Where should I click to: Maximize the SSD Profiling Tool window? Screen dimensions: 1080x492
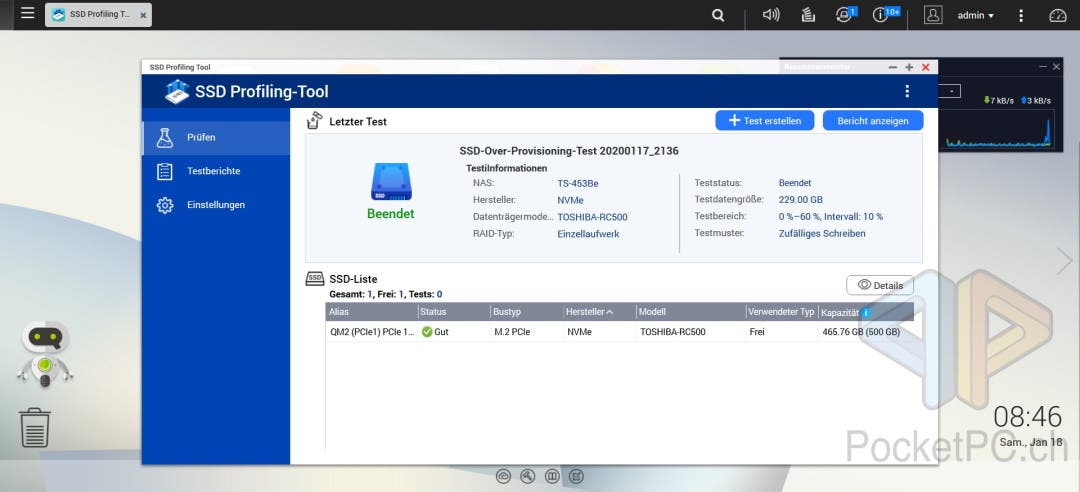909,67
